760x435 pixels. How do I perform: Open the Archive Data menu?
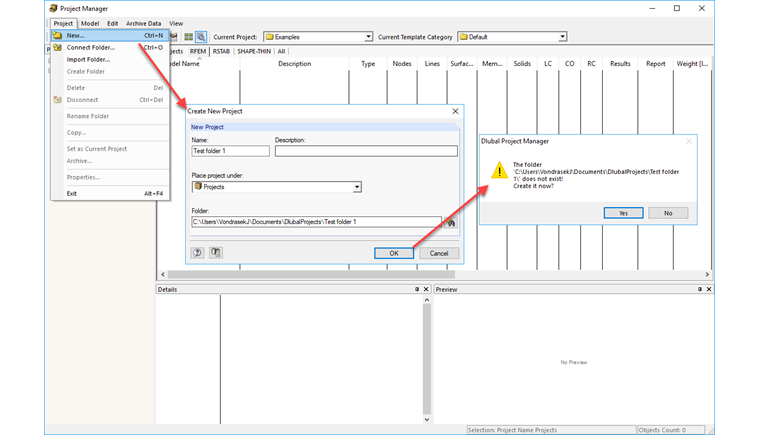click(x=143, y=23)
